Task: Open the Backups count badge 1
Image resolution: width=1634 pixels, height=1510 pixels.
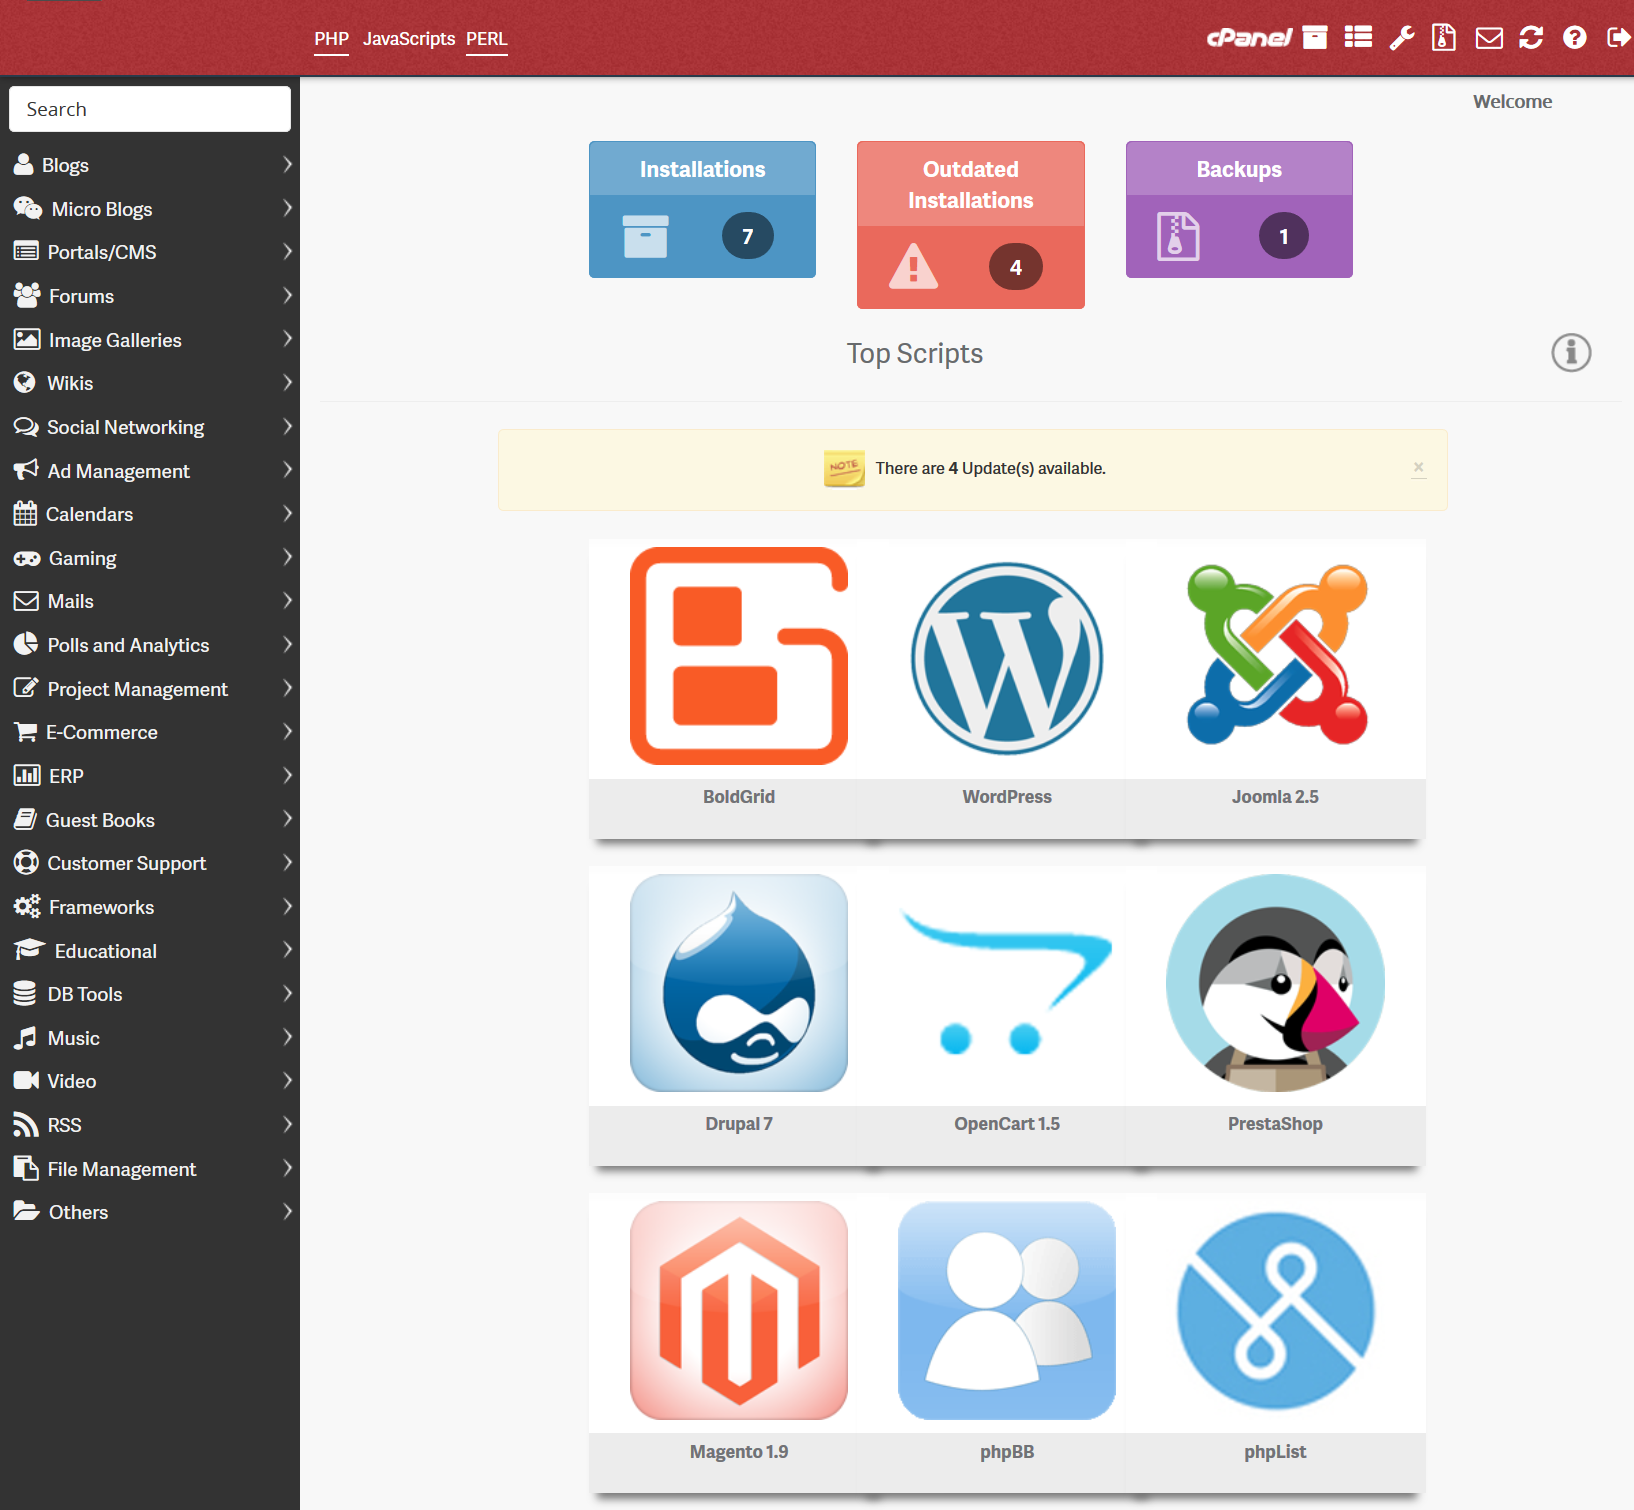Action: (x=1284, y=236)
